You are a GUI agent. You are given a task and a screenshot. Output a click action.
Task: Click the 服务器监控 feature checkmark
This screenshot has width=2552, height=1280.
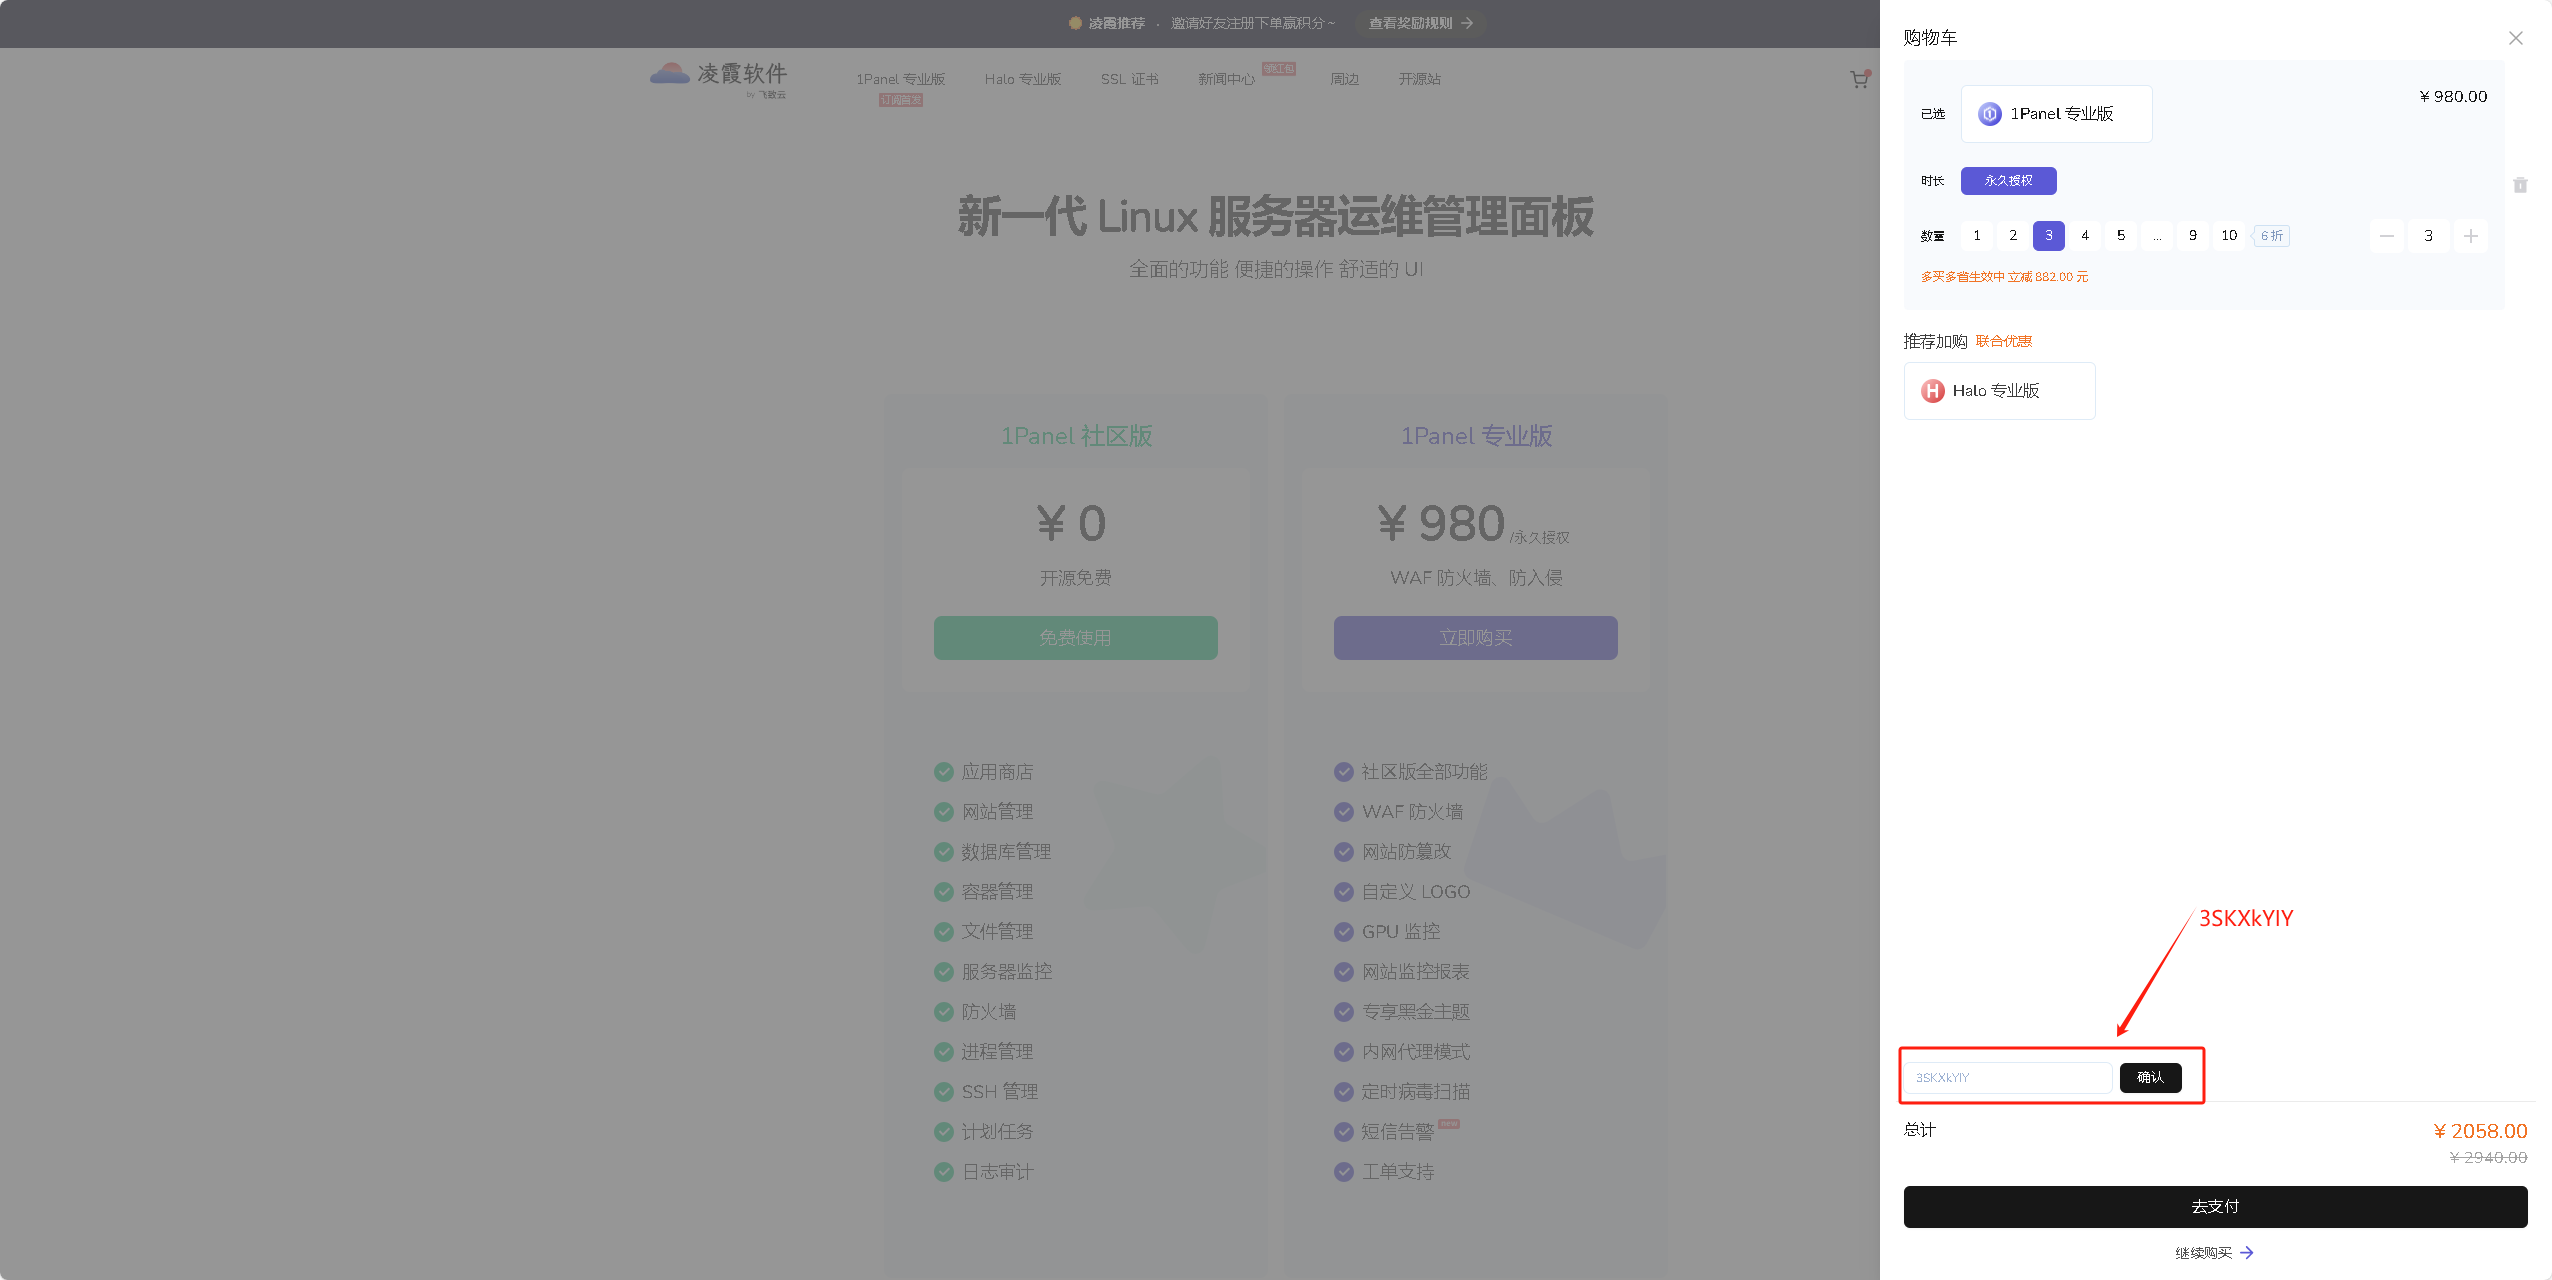pos(943,972)
